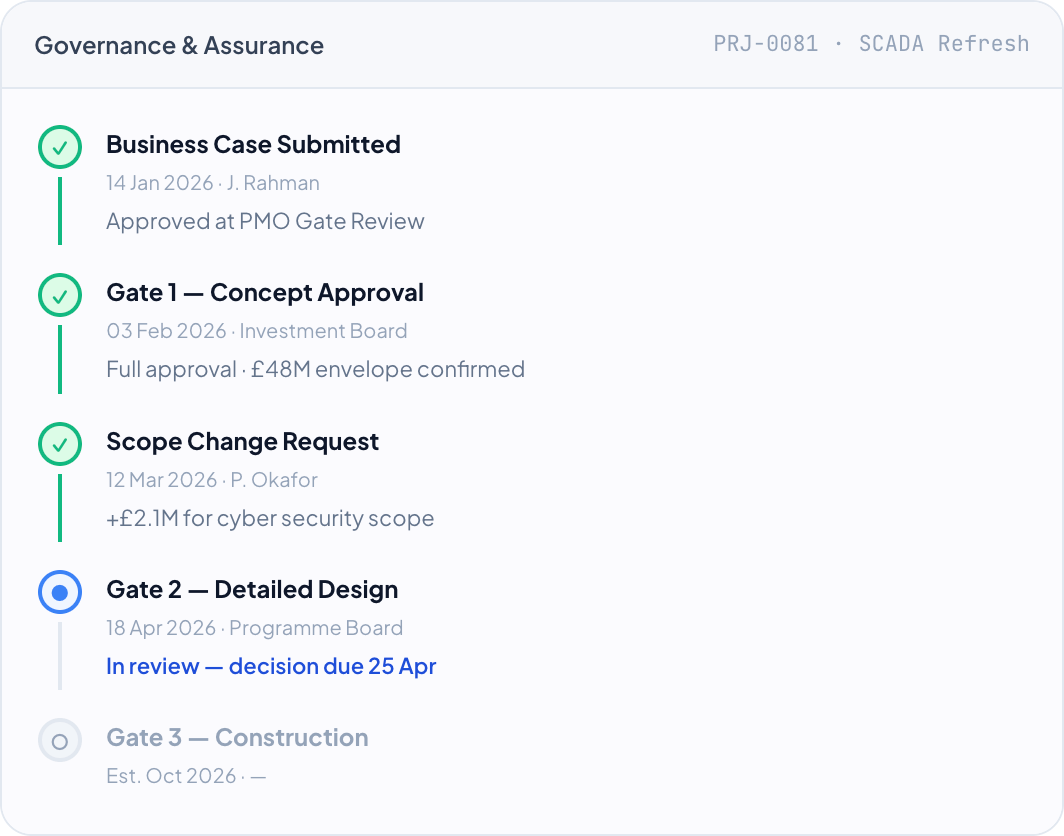The height and width of the screenshot is (836, 1064).
Task: Click the green check icon for Gate 1 Concept Approval
Action: pos(60,295)
